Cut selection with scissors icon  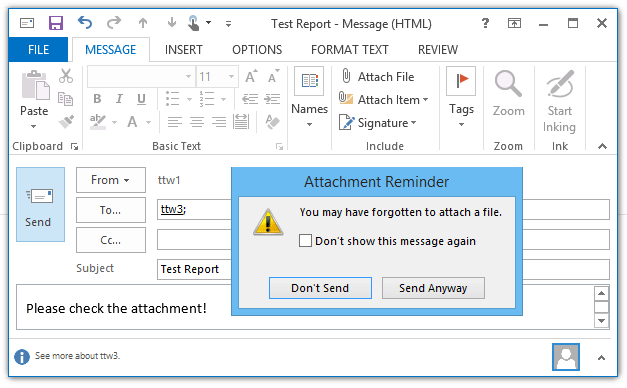coord(66,76)
